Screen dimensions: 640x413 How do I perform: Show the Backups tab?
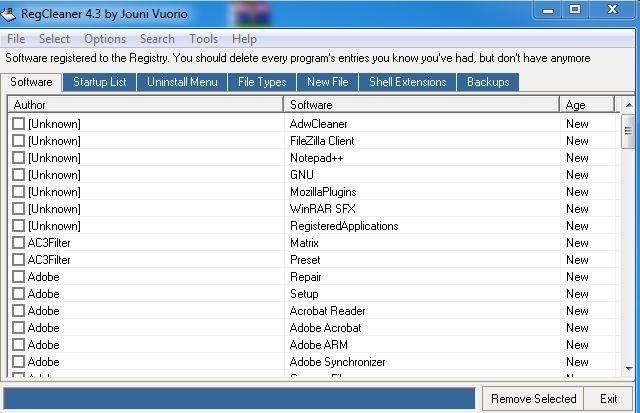tap(488, 82)
